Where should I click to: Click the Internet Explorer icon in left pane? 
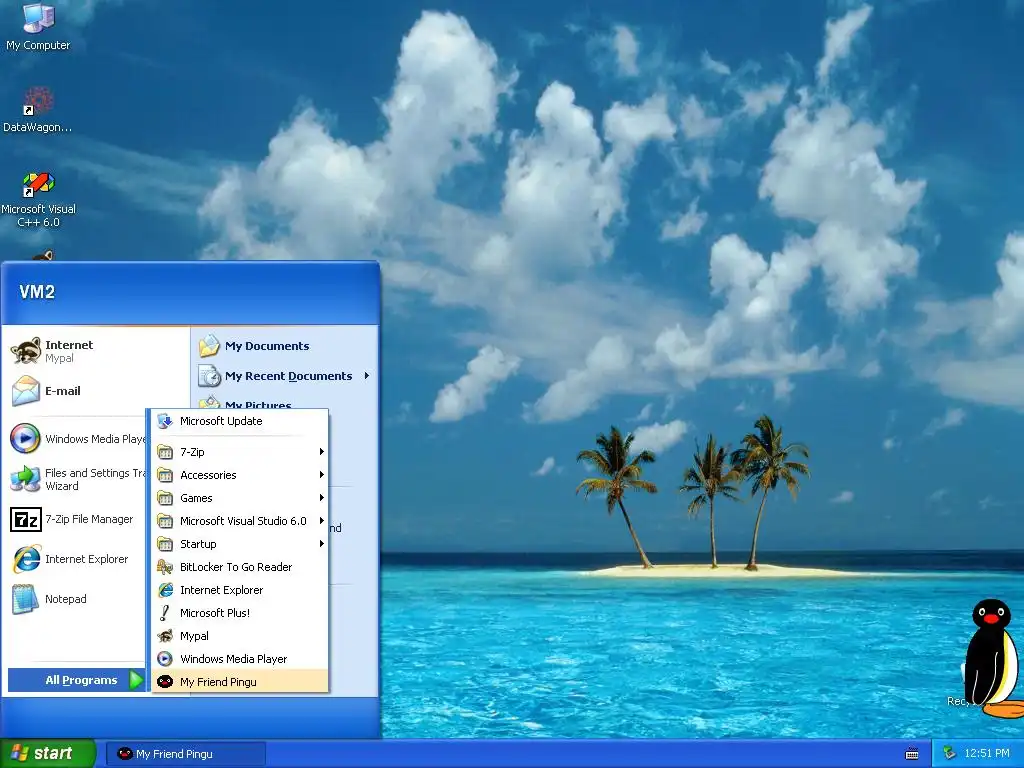(x=26, y=559)
